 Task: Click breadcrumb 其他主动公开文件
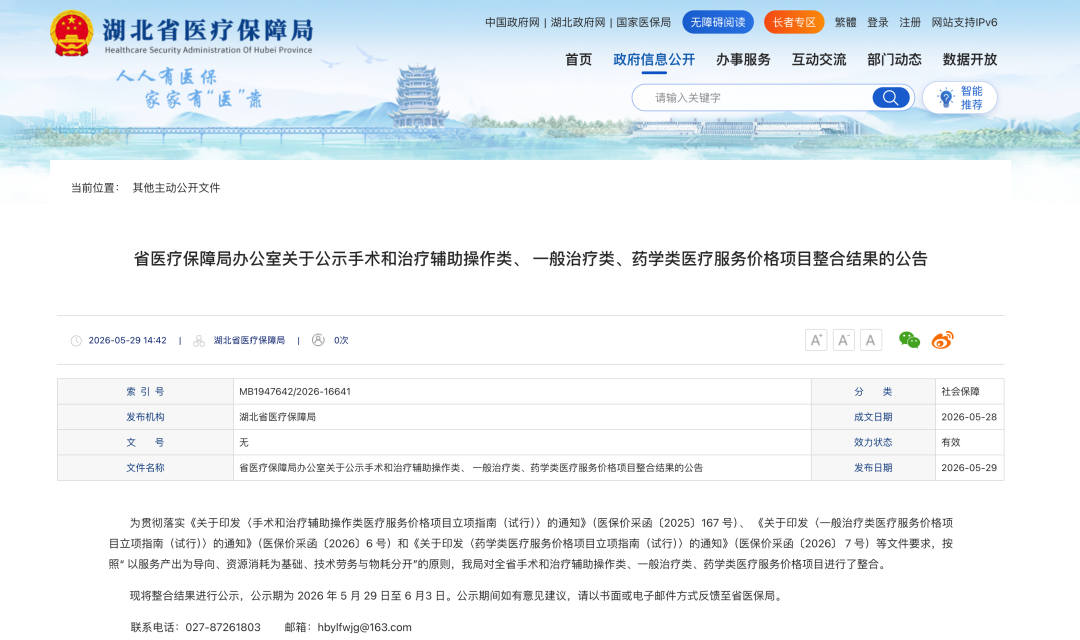pyautogui.click(x=176, y=188)
